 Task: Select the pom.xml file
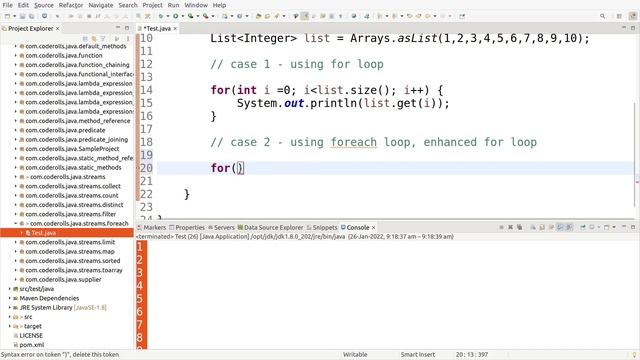32,344
